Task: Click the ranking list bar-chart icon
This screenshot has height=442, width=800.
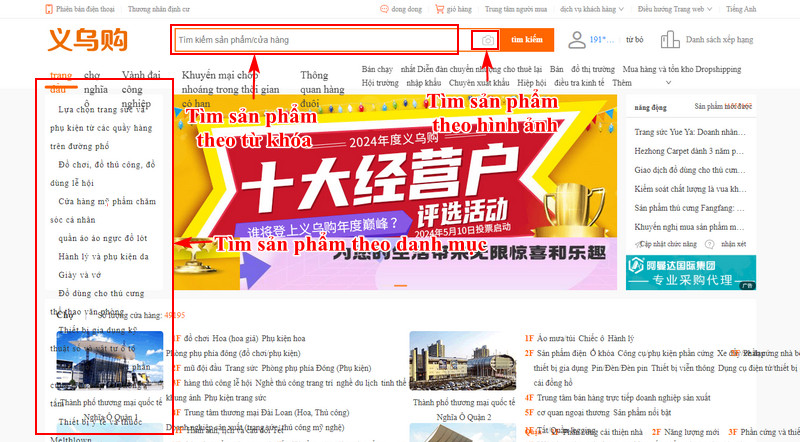Action: (670, 40)
